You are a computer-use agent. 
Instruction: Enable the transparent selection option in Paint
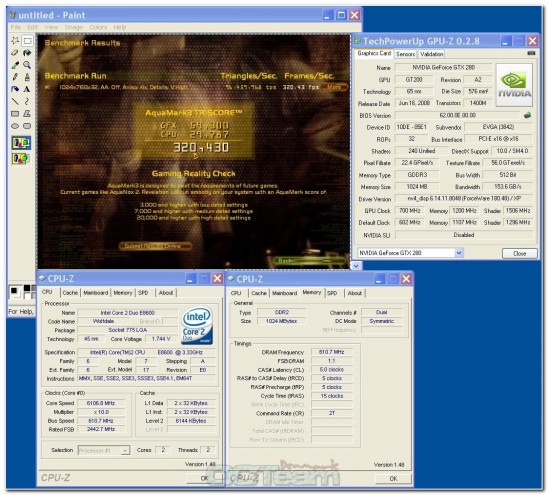[x=21, y=159]
